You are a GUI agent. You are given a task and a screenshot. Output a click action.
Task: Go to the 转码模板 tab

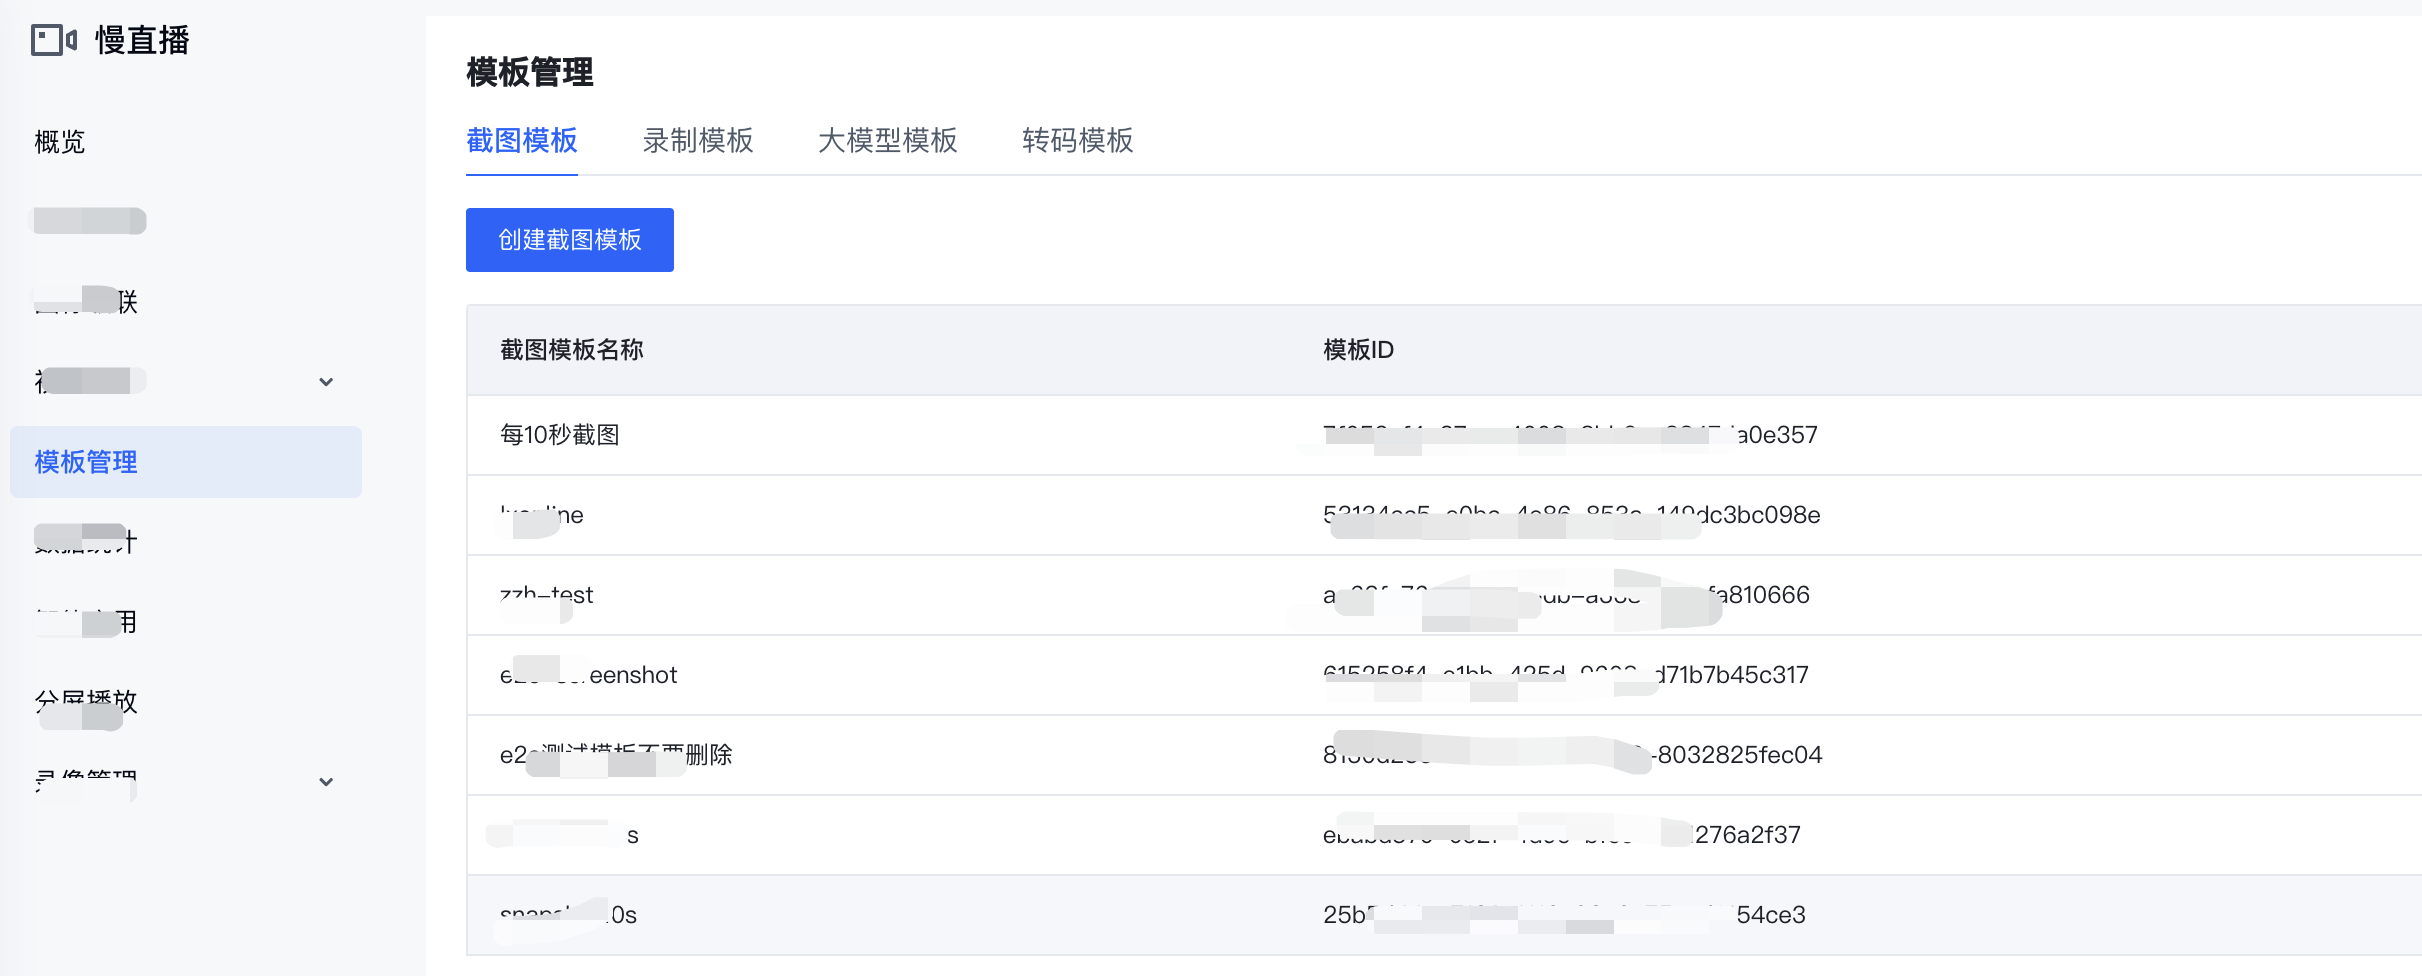(x=1077, y=141)
